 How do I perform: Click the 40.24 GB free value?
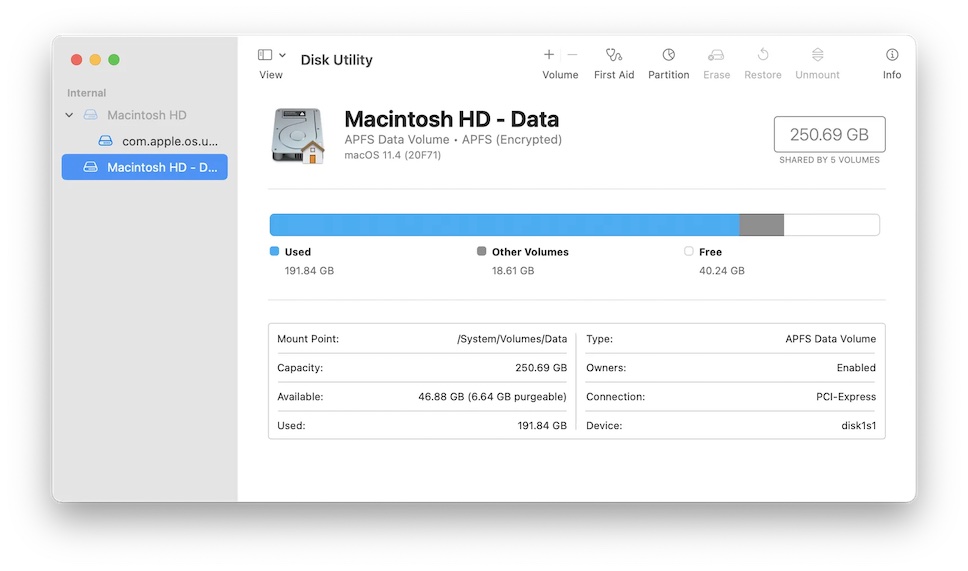click(722, 270)
